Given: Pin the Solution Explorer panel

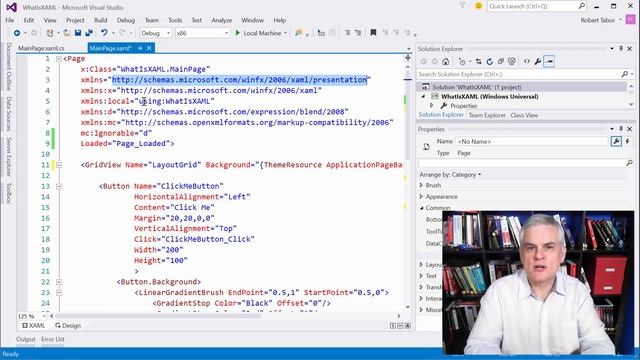Looking at the screenshot, I should (621, 49).
